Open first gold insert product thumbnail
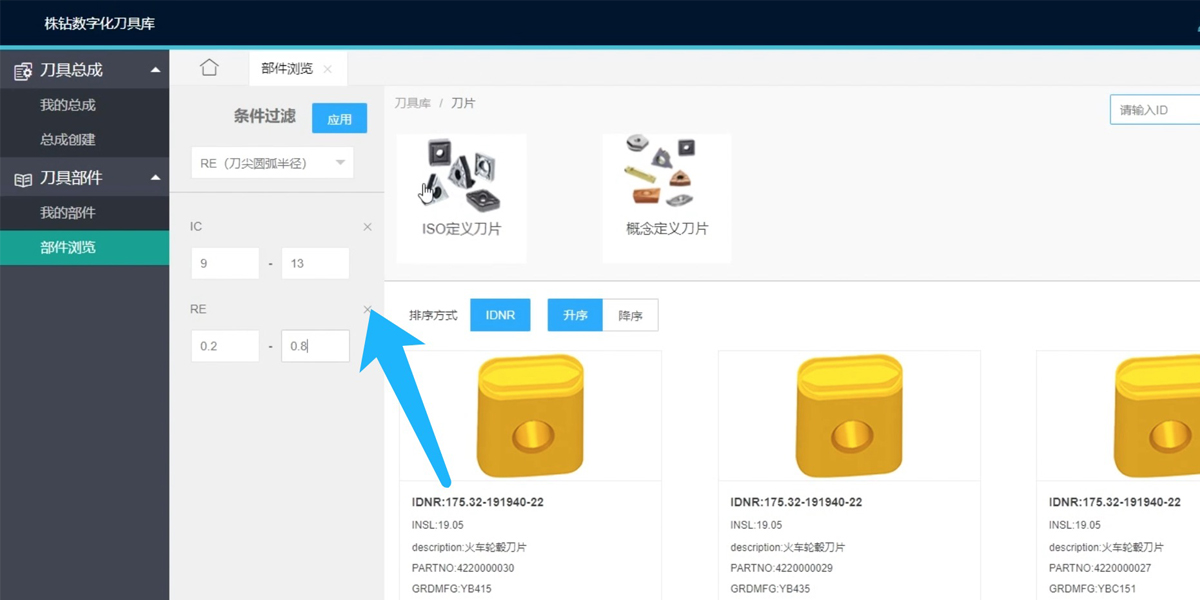Image resolution: width=1200 pixels, height=600 pixels. (x=529, y=416)
